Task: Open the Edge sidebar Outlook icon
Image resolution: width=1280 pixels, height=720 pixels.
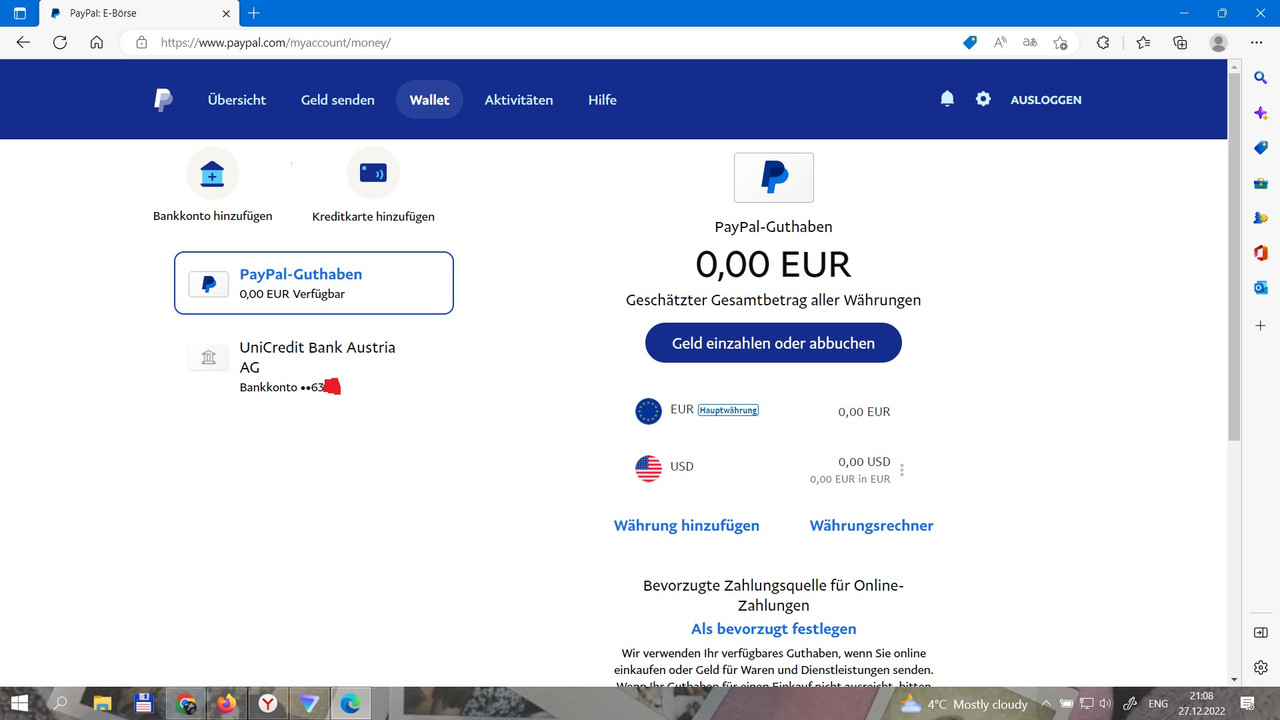Action: pyautogui.click(x=1261, y=288)
